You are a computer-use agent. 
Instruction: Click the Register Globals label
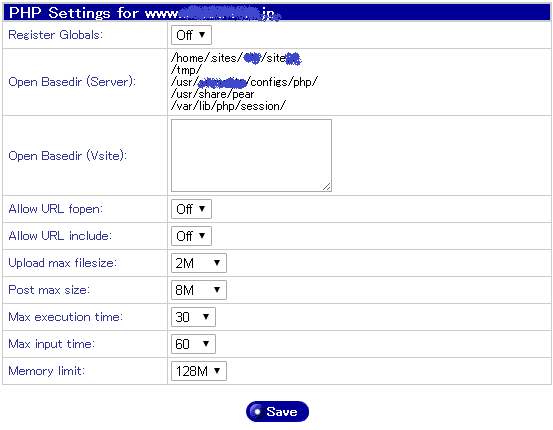click(55, 35)
